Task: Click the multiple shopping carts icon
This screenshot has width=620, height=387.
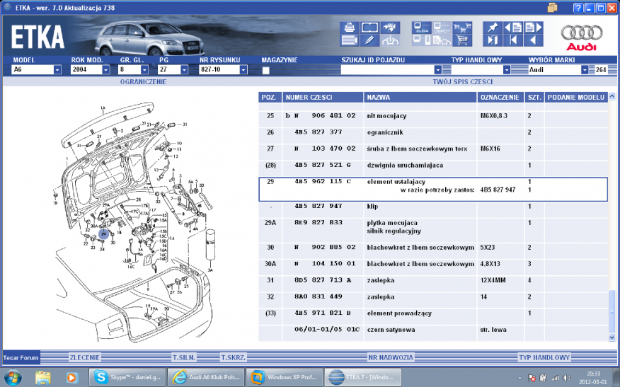Action: [x=462, y=27]
